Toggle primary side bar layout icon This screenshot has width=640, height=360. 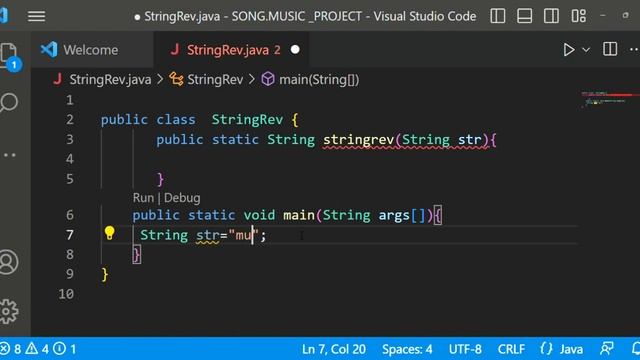pos(498,16)
